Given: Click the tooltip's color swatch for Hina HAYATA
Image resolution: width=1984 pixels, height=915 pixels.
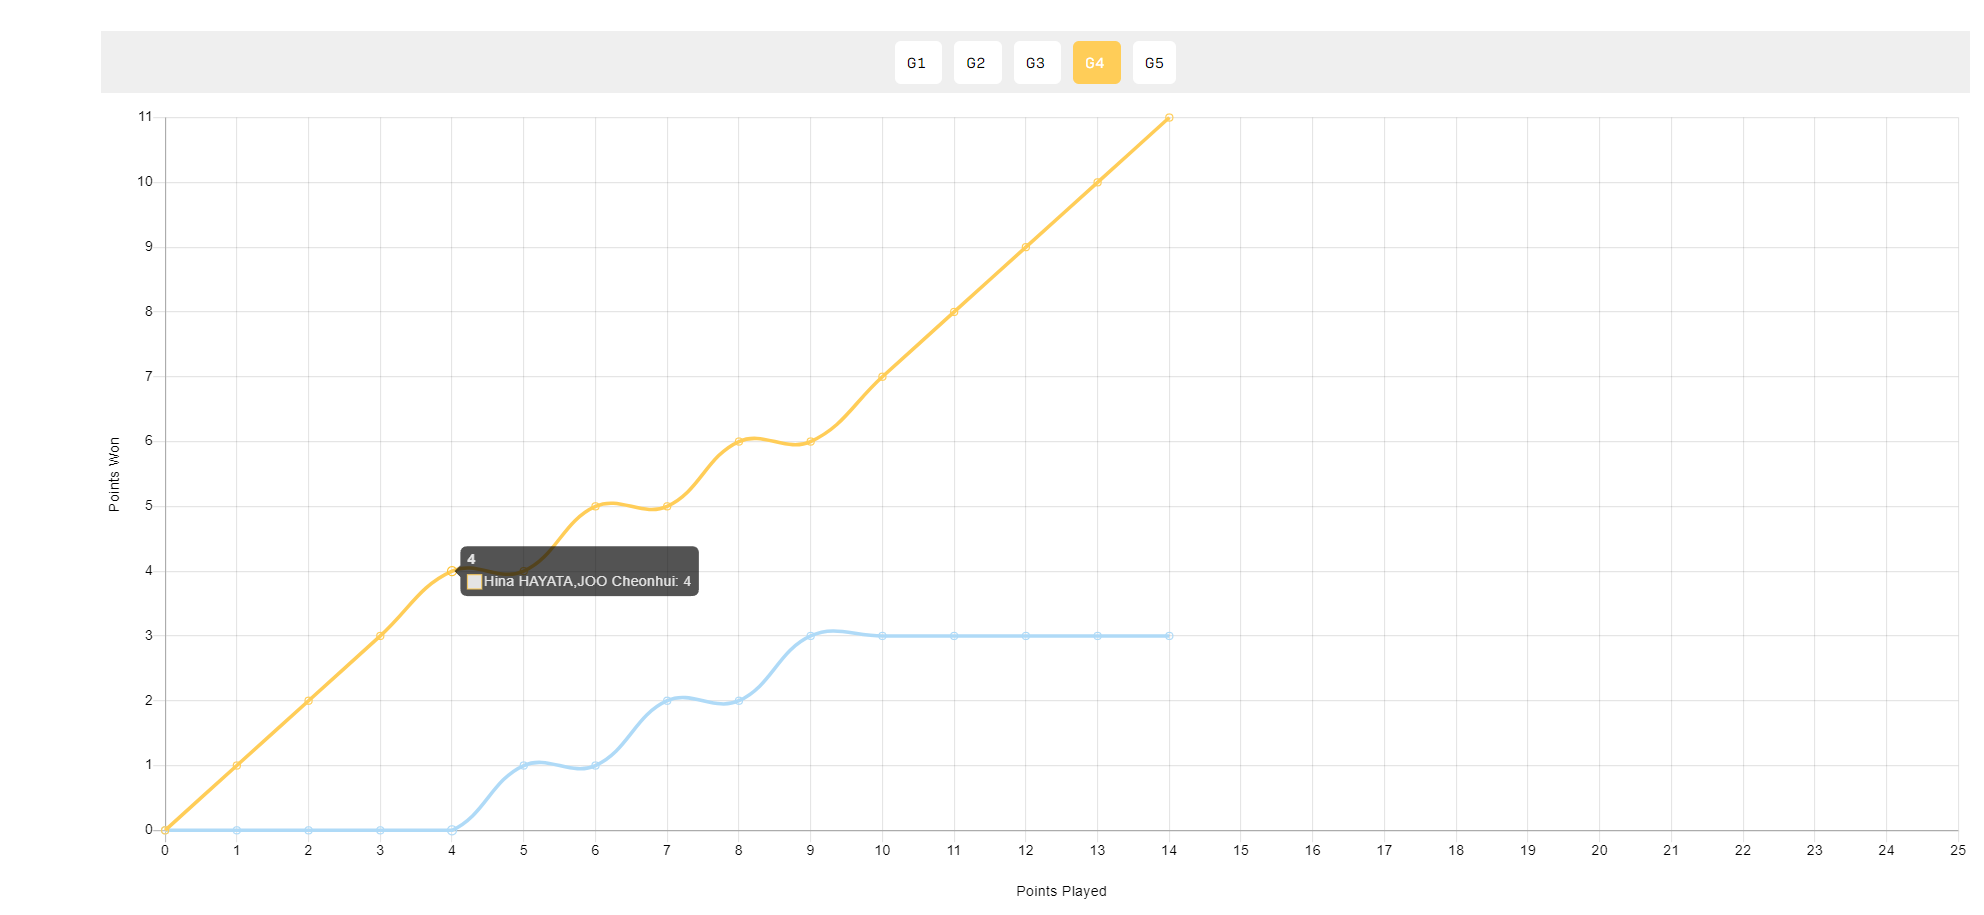Looking at the screenshot, I should coord(475,582).
